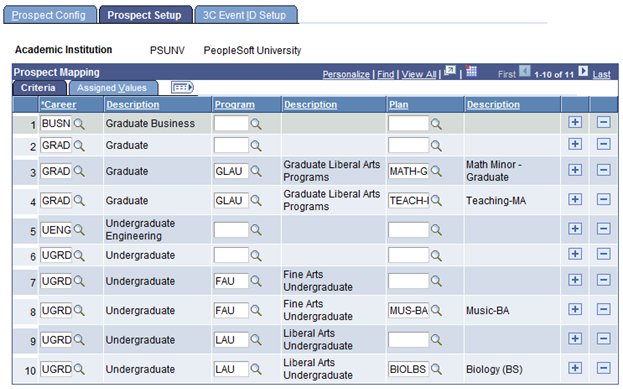Open career lookup in row 1 BUSN
This screenshot has height=389, width=623.
[79, 124]
